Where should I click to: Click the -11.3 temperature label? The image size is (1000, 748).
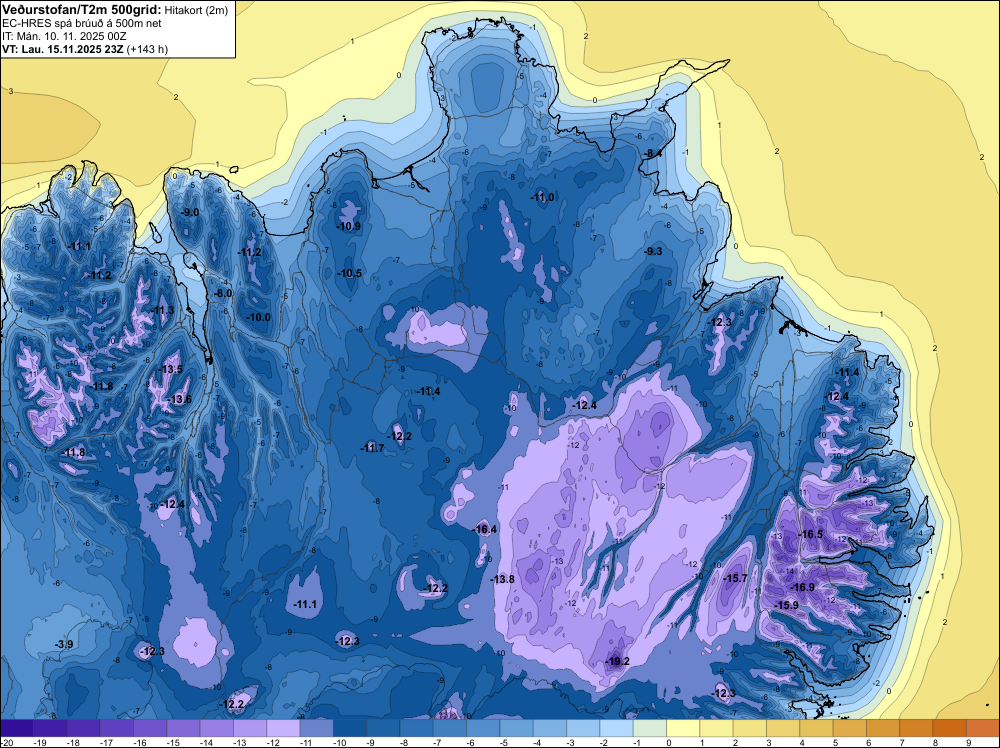click(162, 310)
